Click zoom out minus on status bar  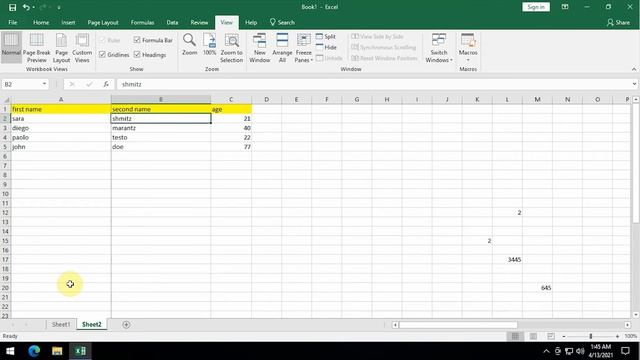click(564, 336)
